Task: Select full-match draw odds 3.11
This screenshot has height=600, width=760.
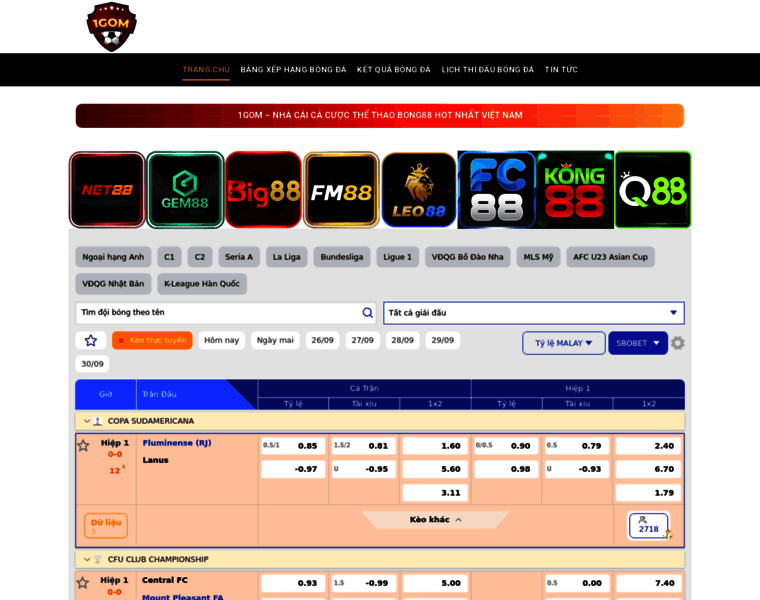Action: (435, 493)
